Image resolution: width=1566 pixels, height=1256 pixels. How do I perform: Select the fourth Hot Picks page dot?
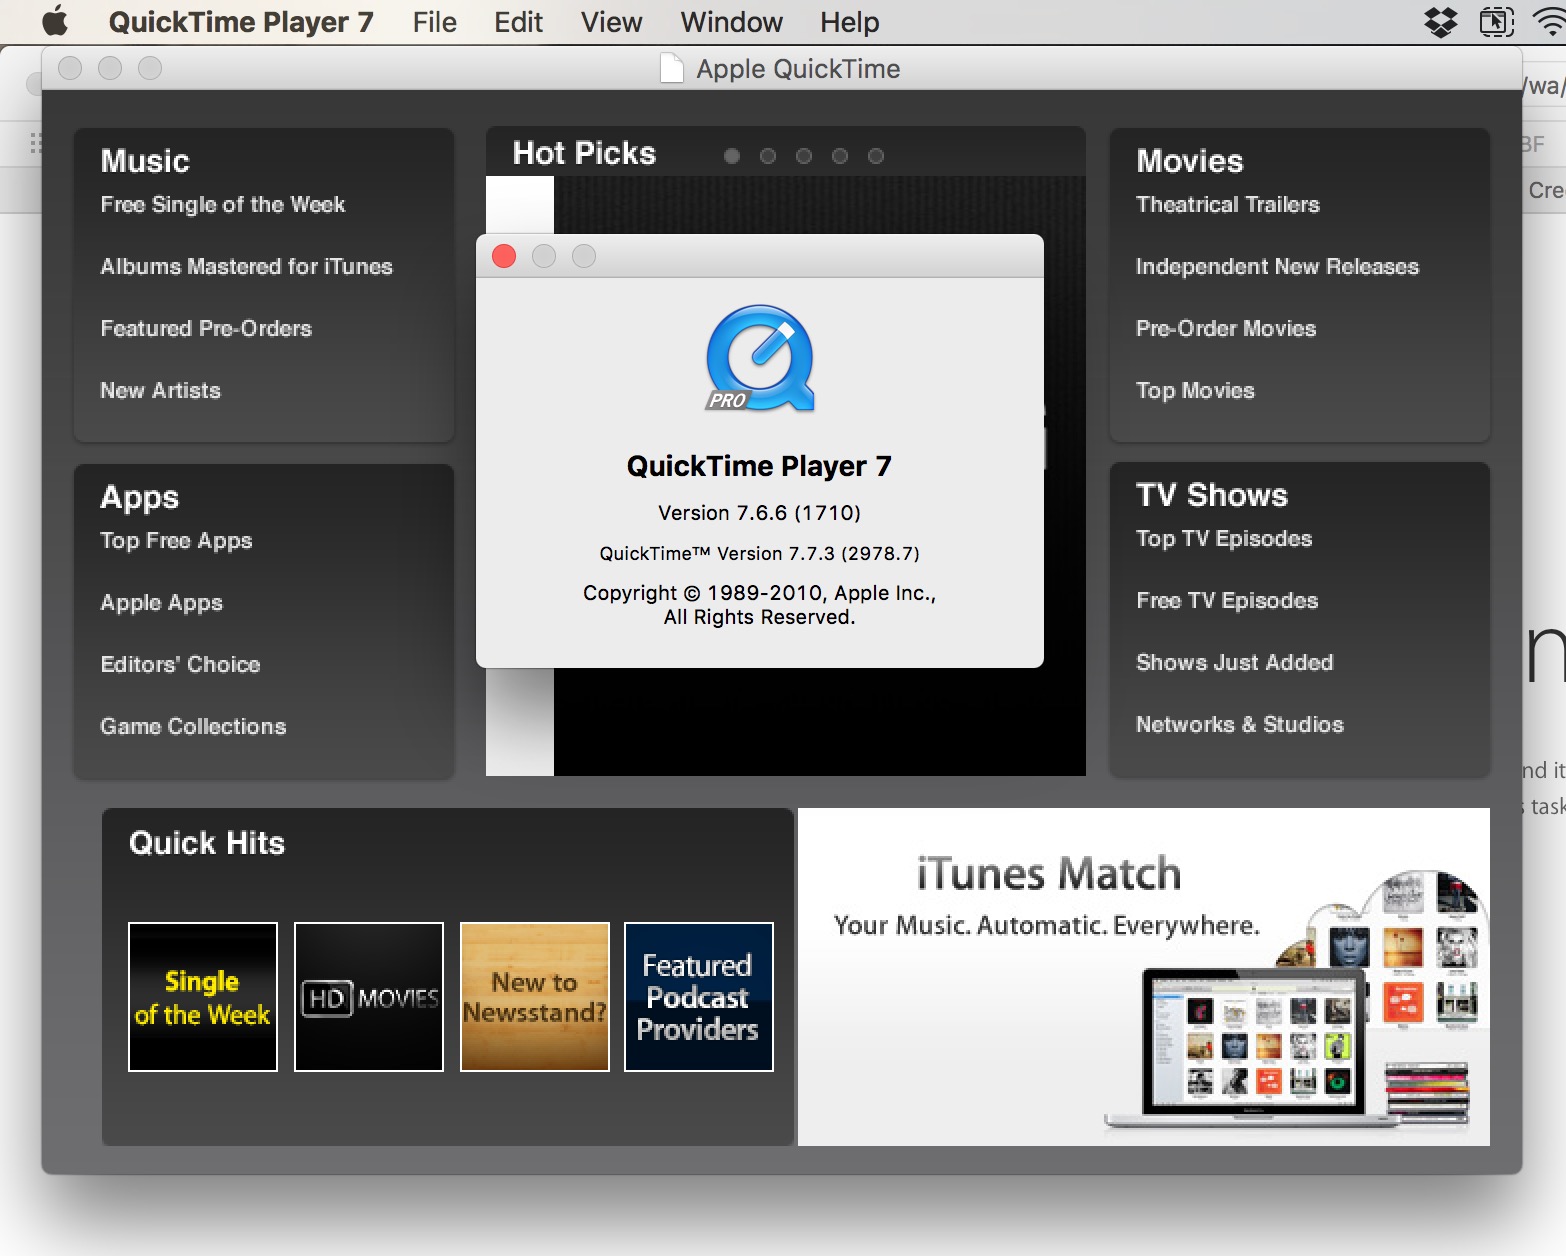[x=840, y=156]
